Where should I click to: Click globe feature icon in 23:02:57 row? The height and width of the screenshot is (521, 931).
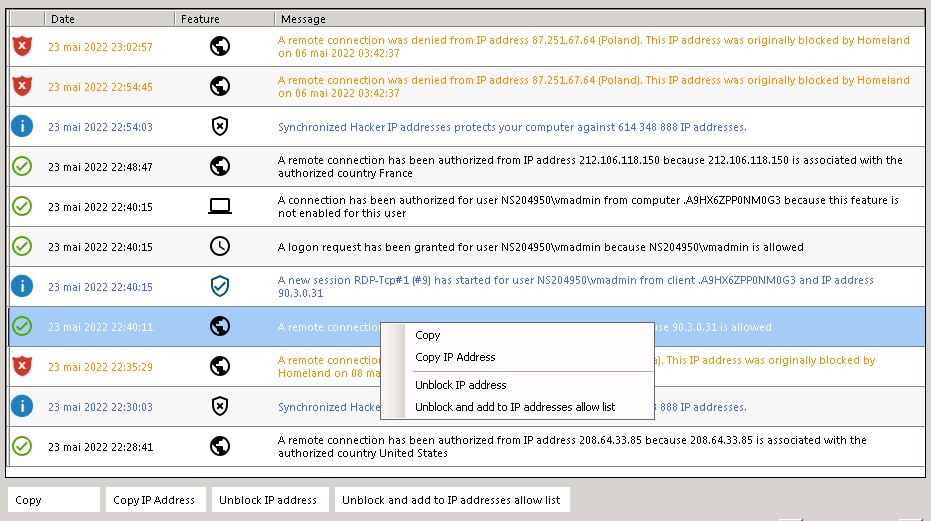(x=220, y=46)
